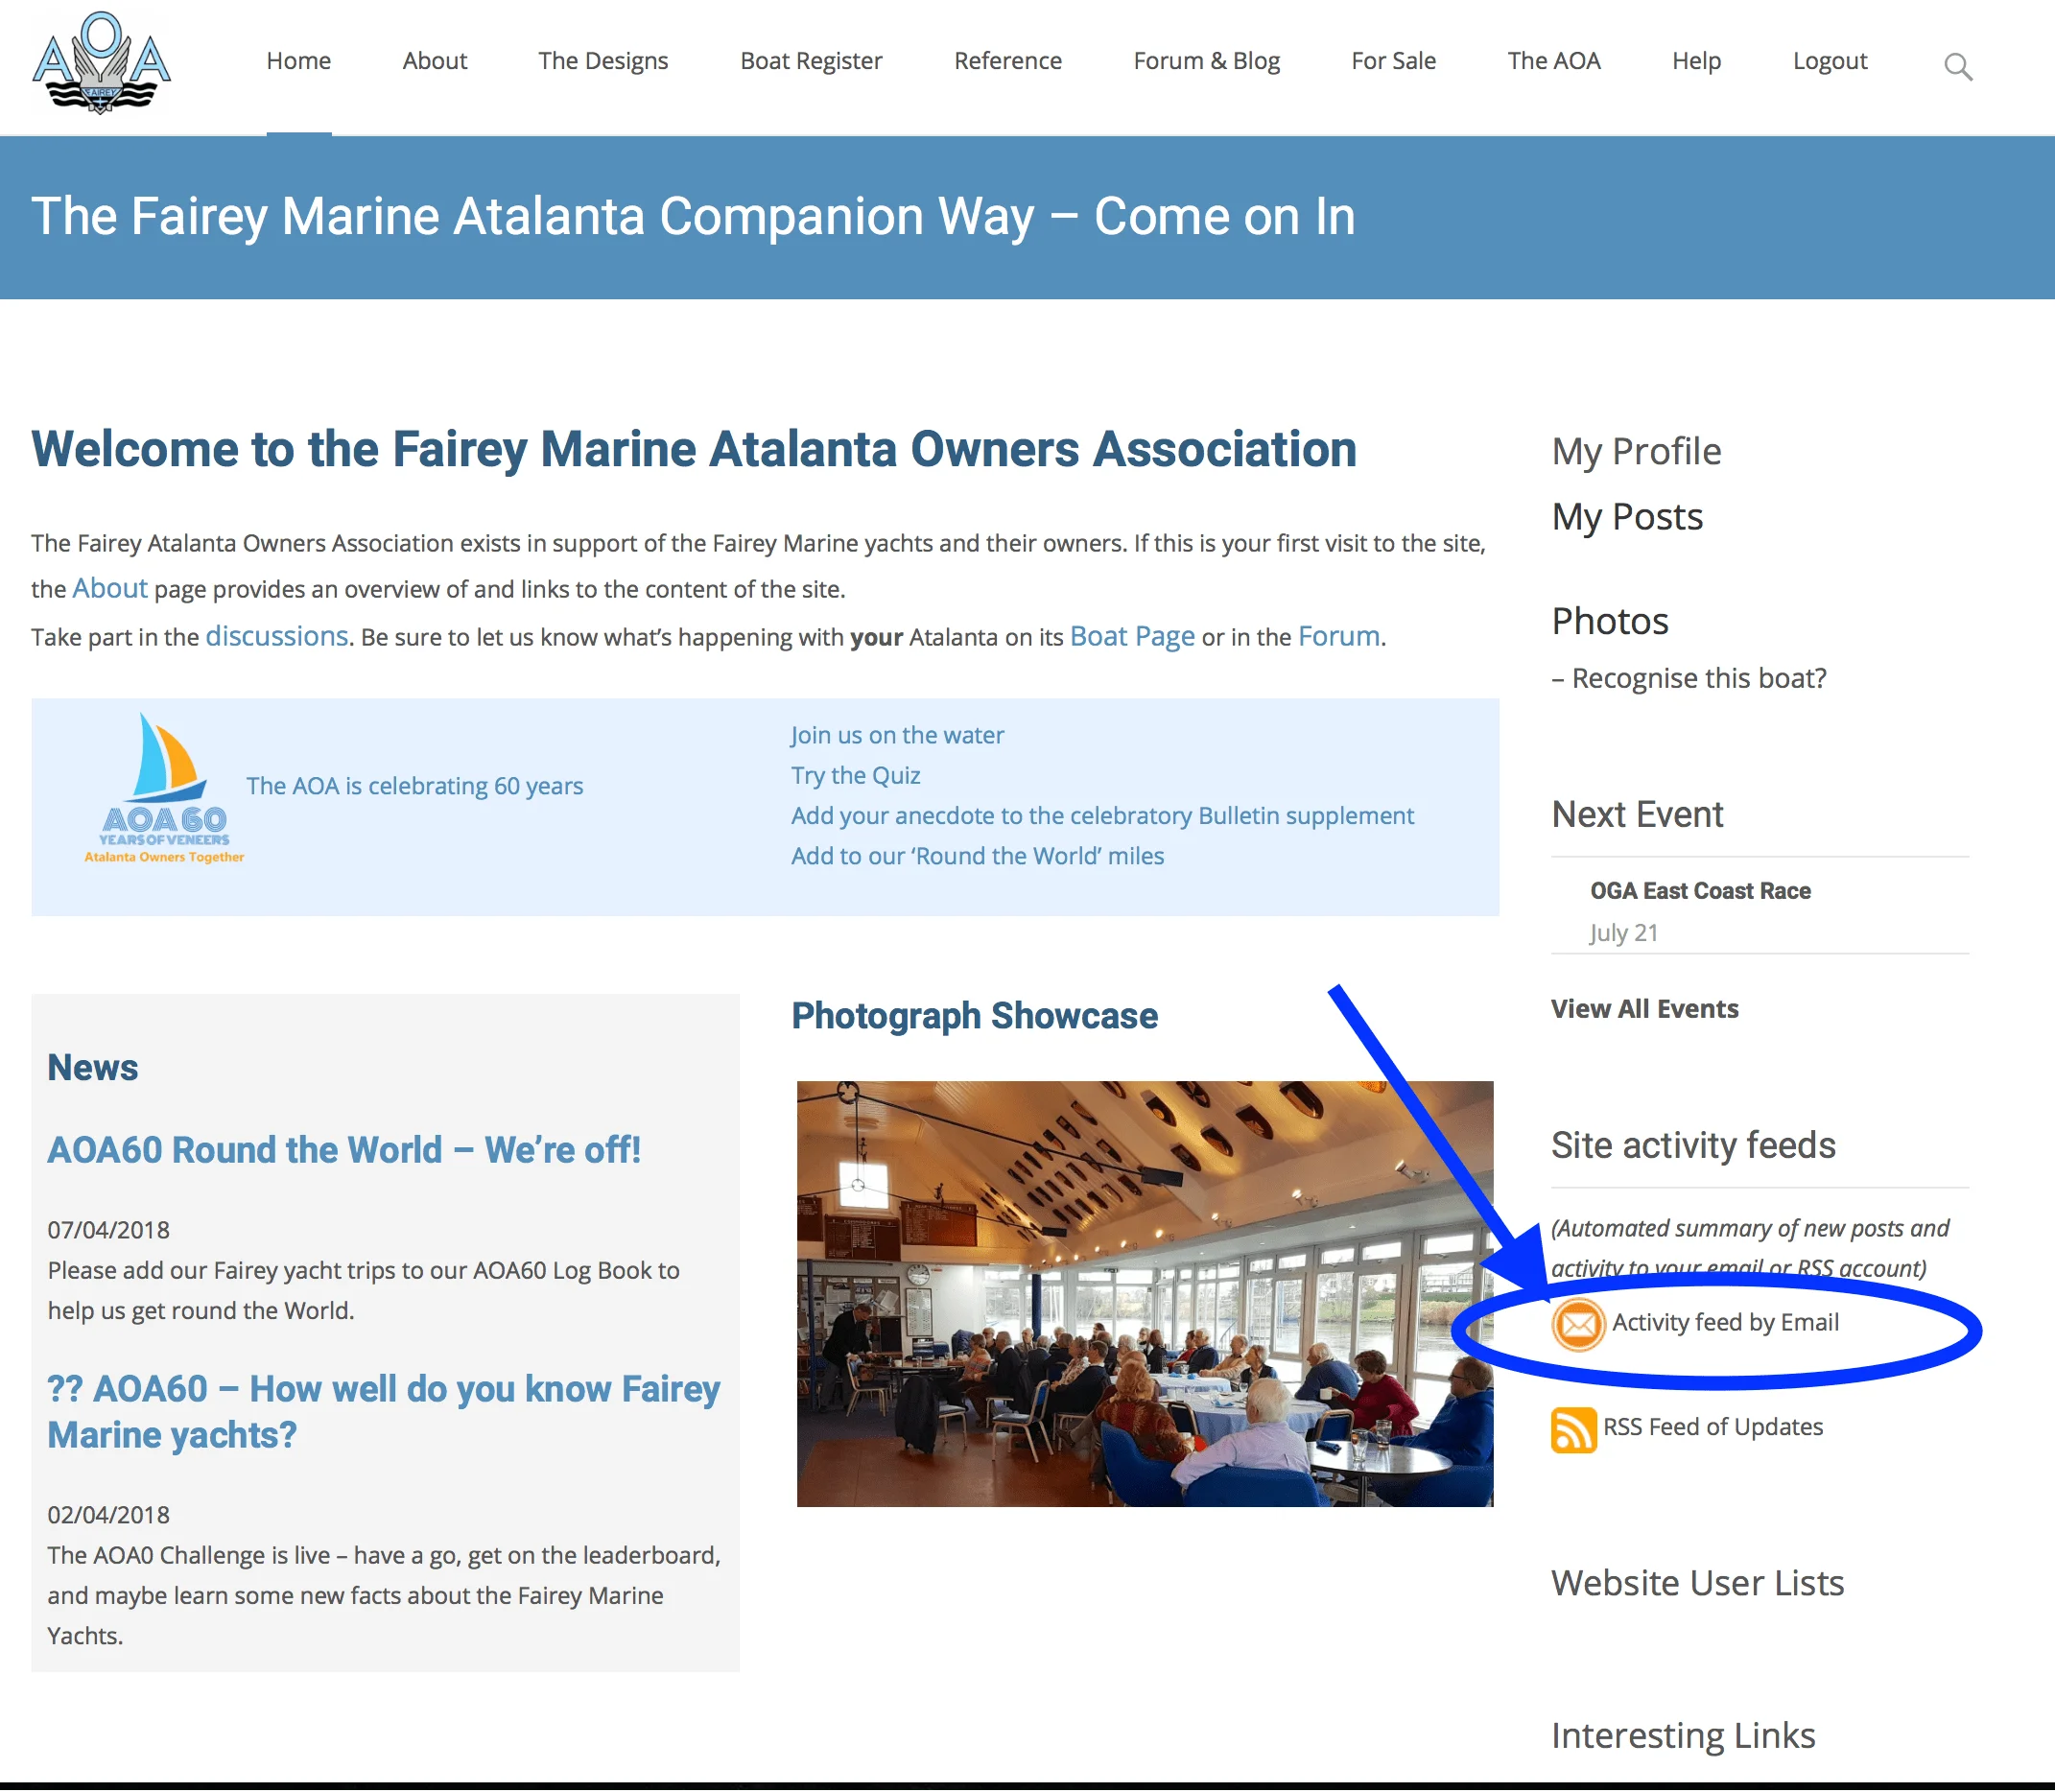Open the Forum & Blog menu

[1206, 61]
